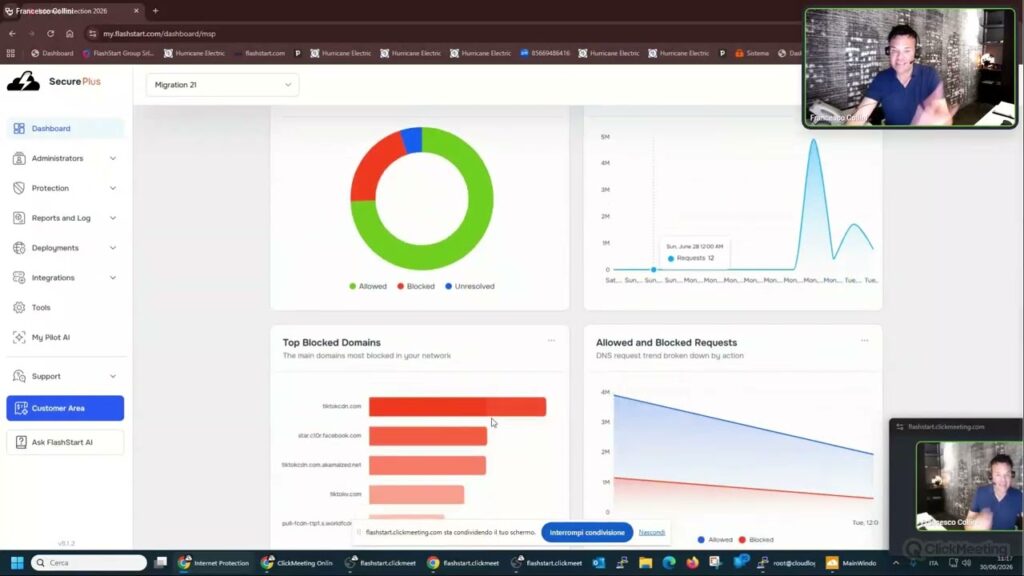The height and width of the screenshot is (576, 1024).
Task: Open the Migration 21 dropdown
Action: [223, 85]
